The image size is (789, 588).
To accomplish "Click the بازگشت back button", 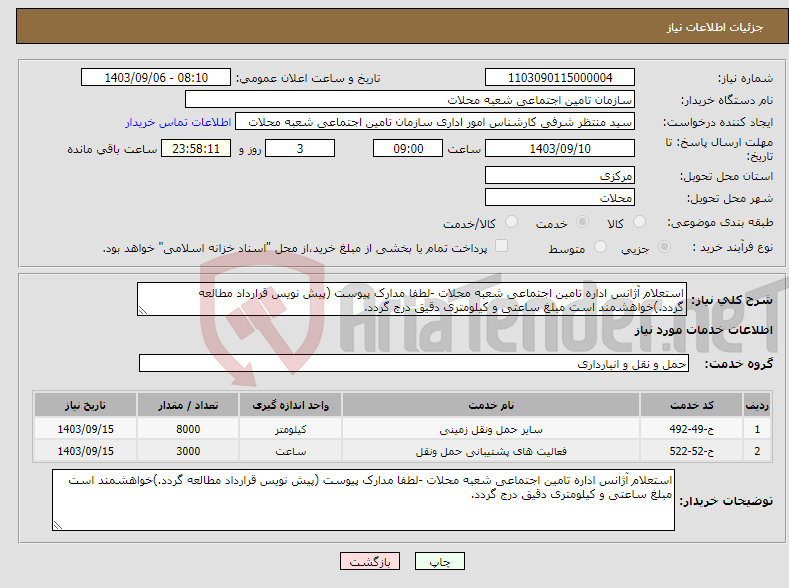I will click(x=370, y=561).
